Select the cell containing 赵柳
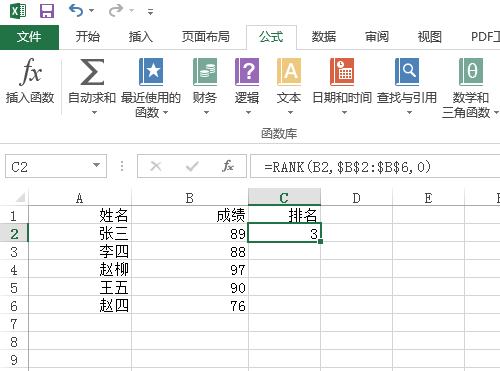 [x=80, y=269]
